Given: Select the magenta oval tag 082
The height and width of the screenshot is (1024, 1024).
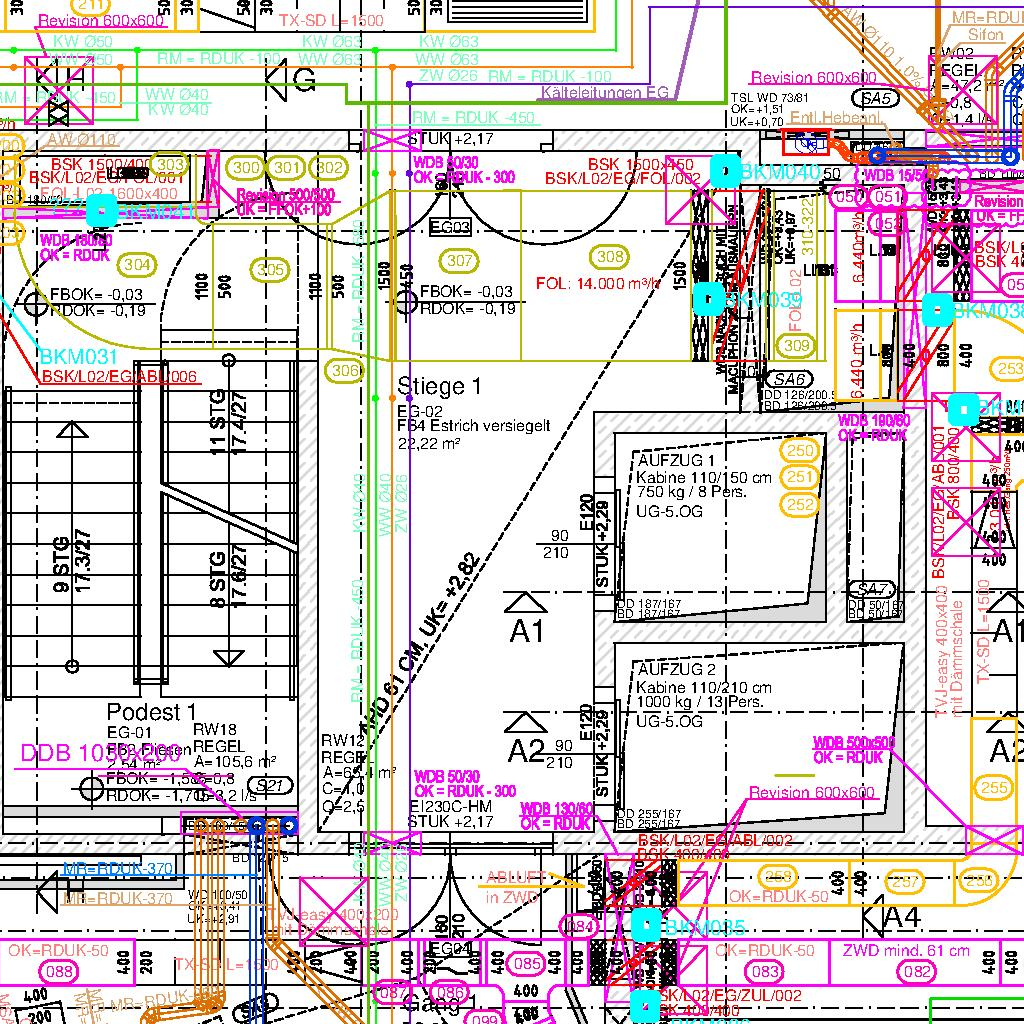Looking at the screenshot, I should (918, 971).
